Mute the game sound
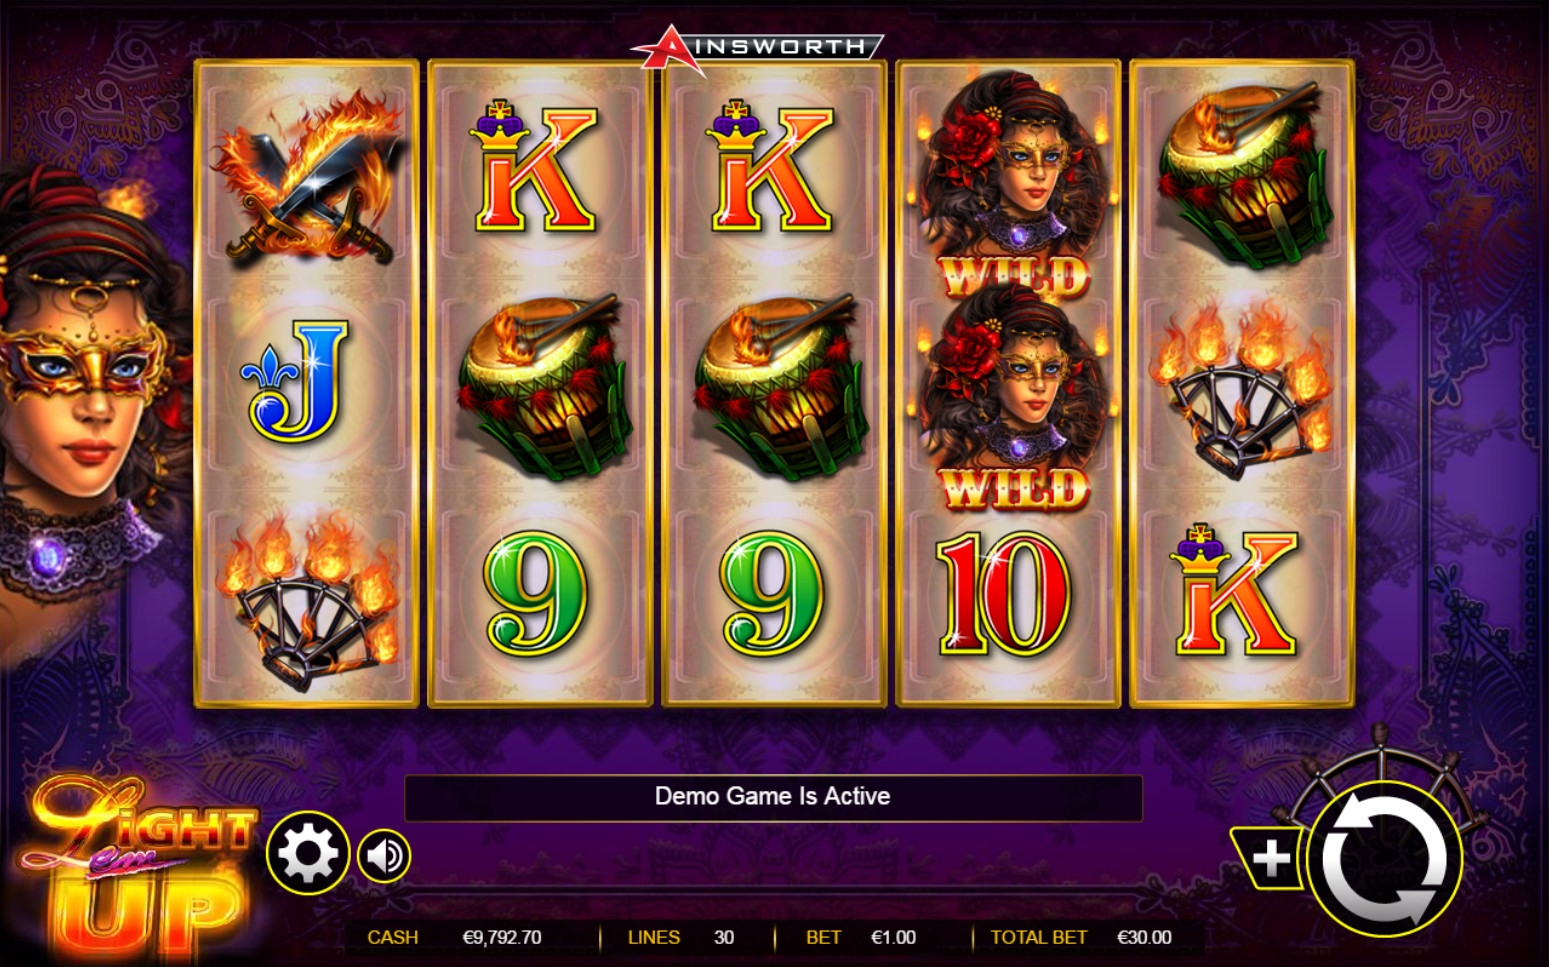The height and width of the screenshot is (967, 1549). coord(384,856)
